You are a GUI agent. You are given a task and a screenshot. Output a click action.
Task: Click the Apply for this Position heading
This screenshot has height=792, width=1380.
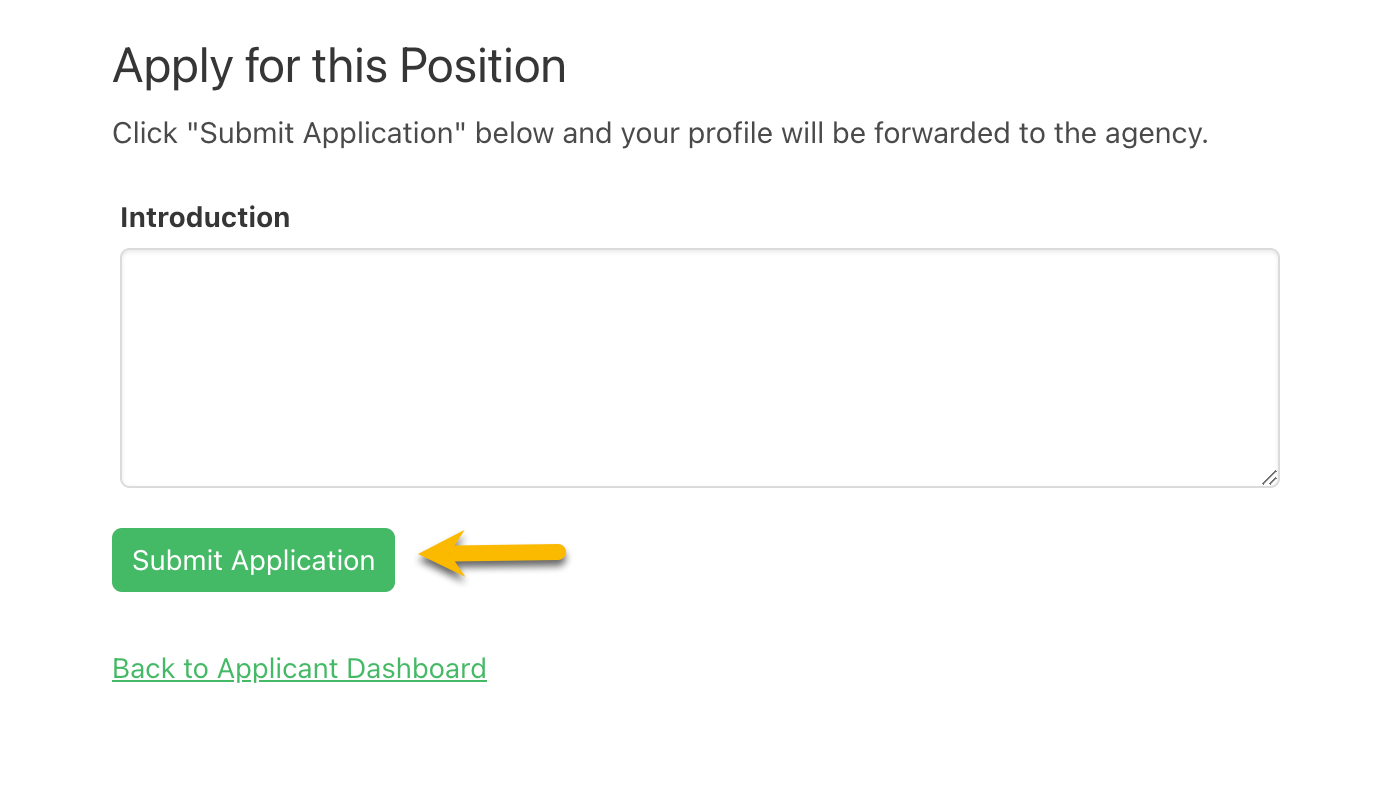point(339,65)
